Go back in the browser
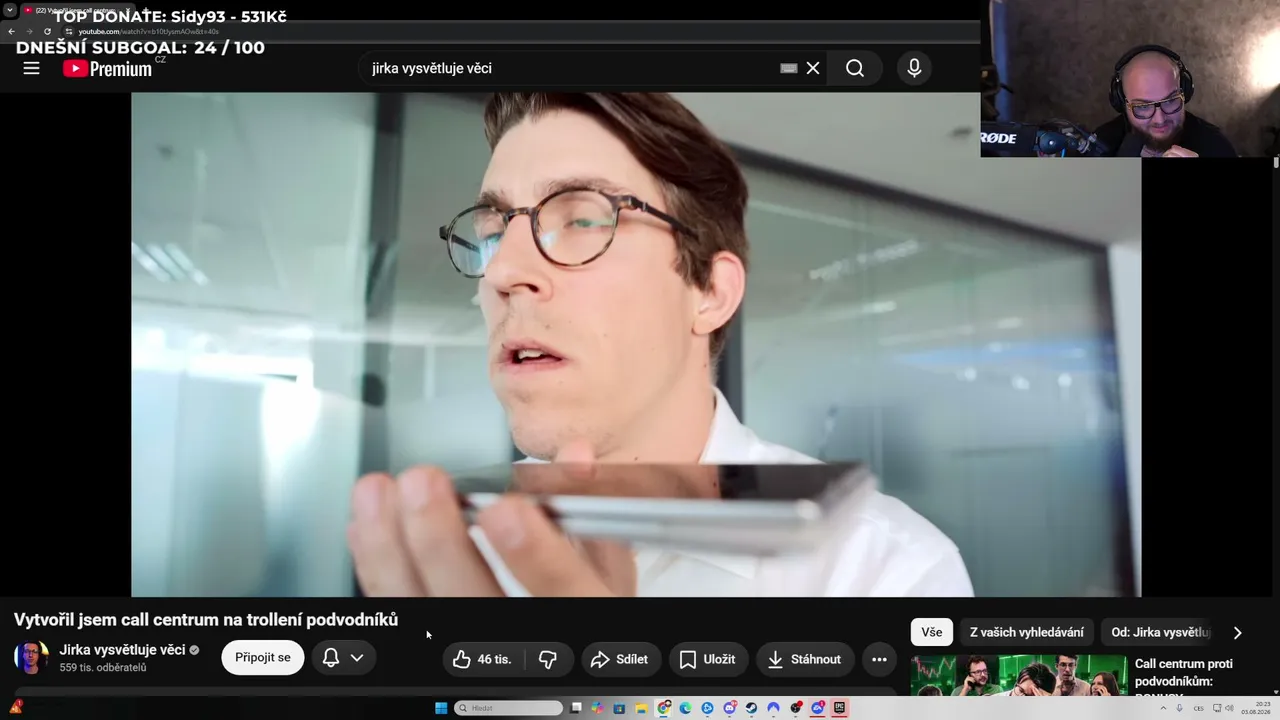1280x720 pixels. click(x=11, y=31)
